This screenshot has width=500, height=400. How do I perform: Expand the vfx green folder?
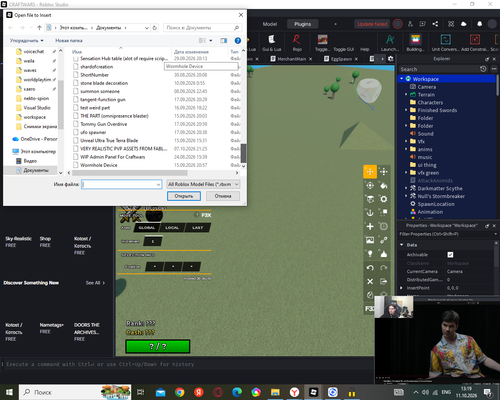406,173
